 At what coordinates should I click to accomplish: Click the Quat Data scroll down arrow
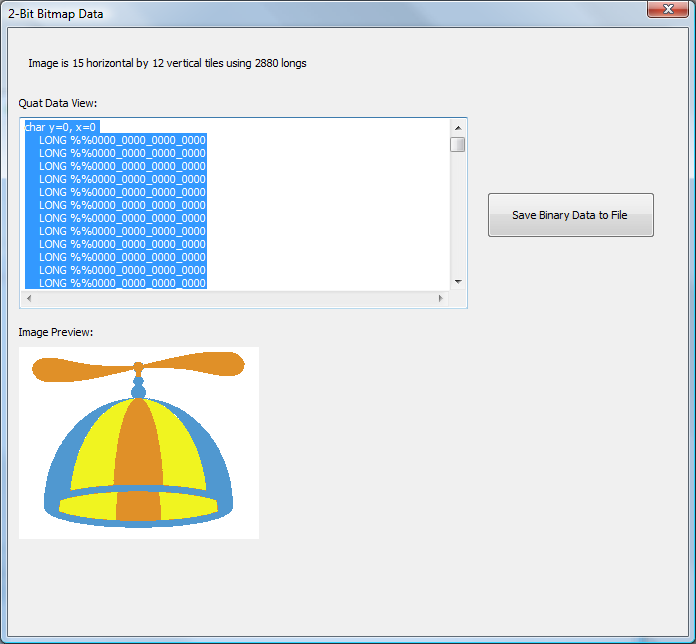click(458, 282)
